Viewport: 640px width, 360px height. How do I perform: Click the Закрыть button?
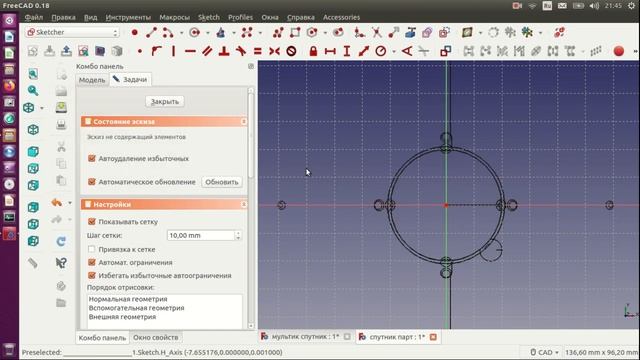click(165, 101)
